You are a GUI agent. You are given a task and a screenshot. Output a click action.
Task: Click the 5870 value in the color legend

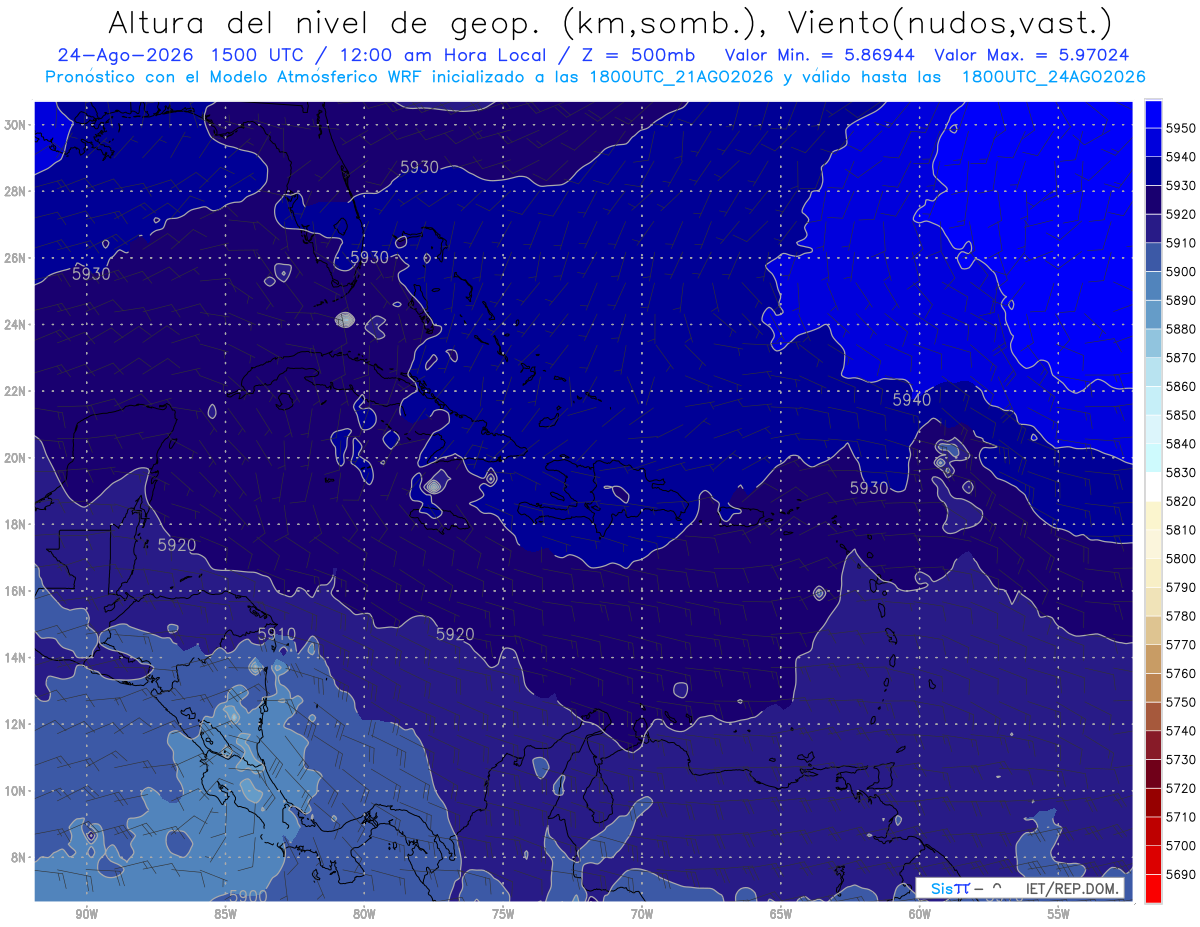point(1181,357)
